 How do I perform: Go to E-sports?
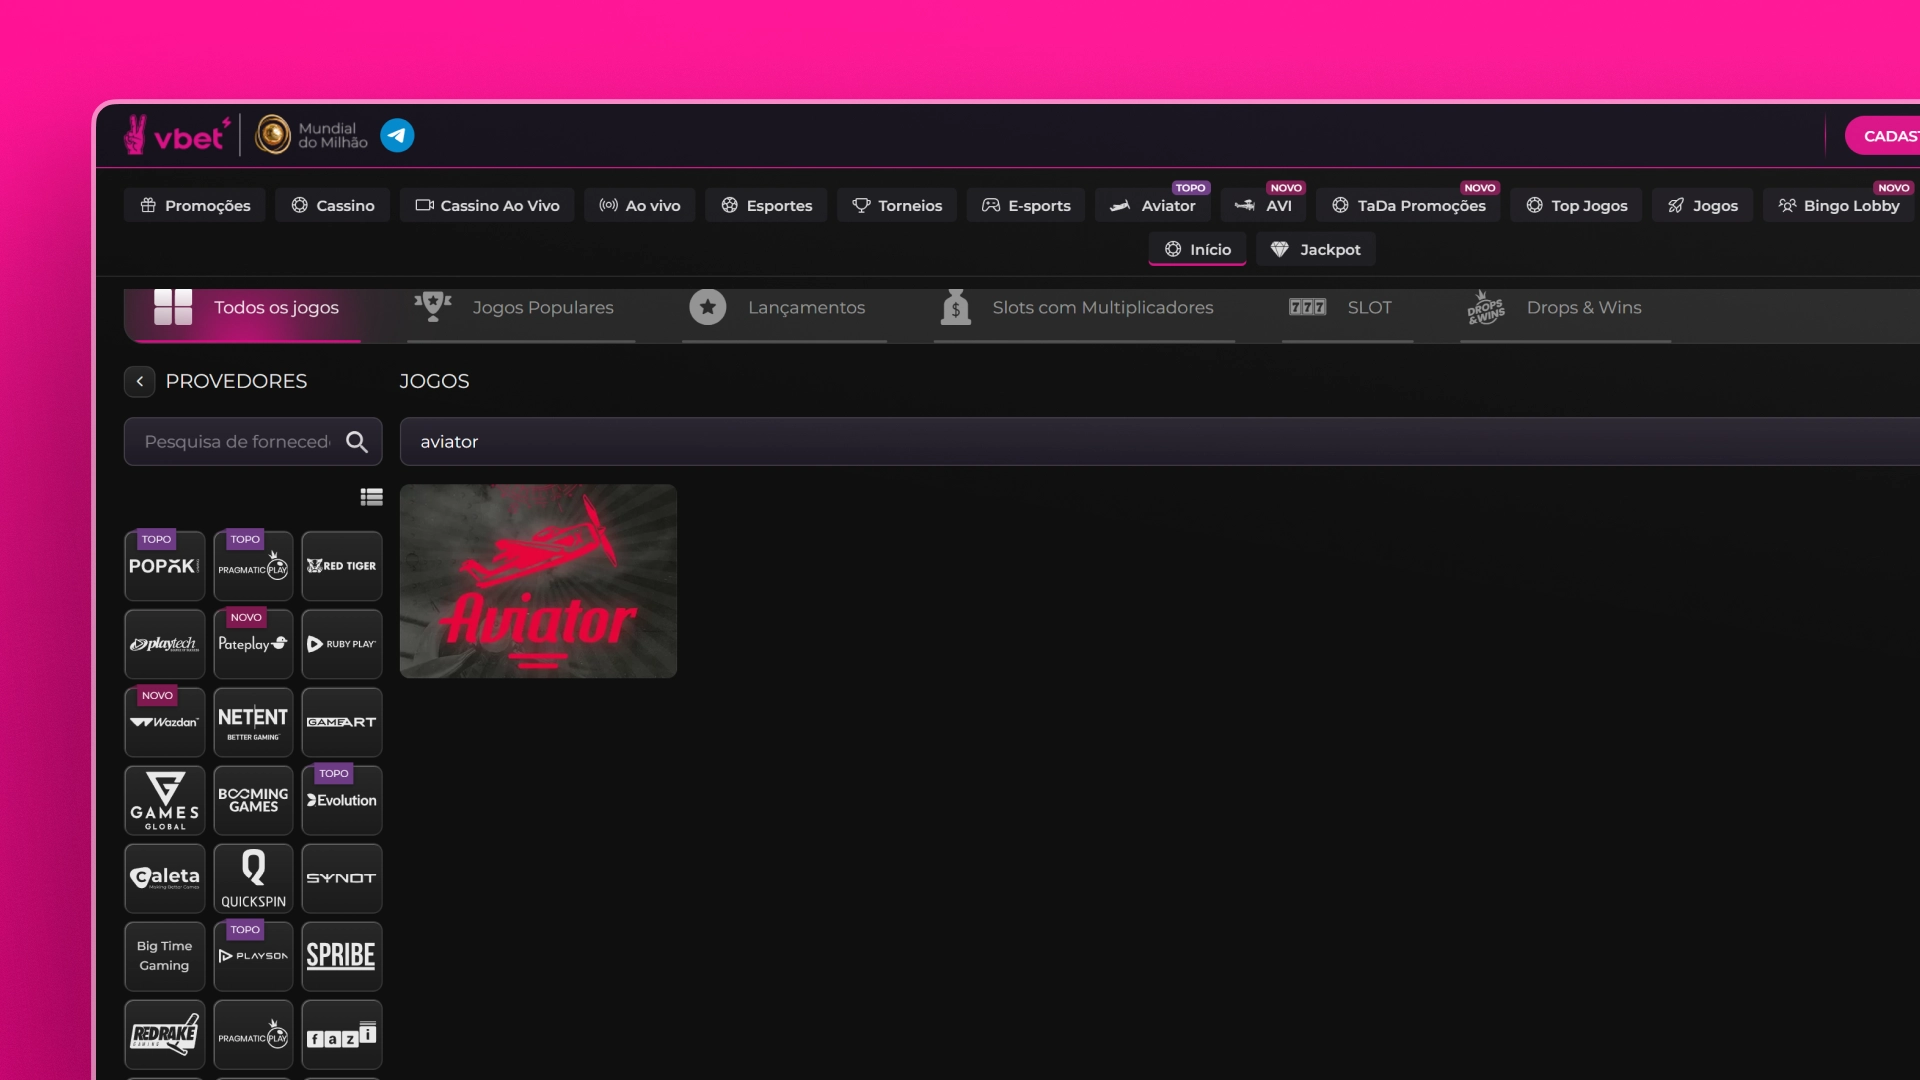1026,205
